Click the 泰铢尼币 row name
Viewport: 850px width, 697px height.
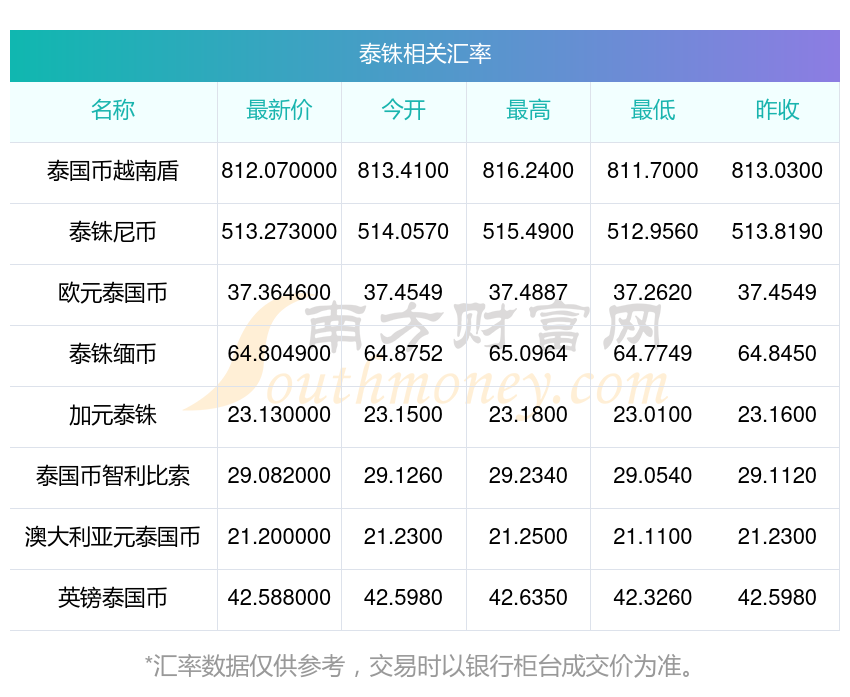[113, 232]
